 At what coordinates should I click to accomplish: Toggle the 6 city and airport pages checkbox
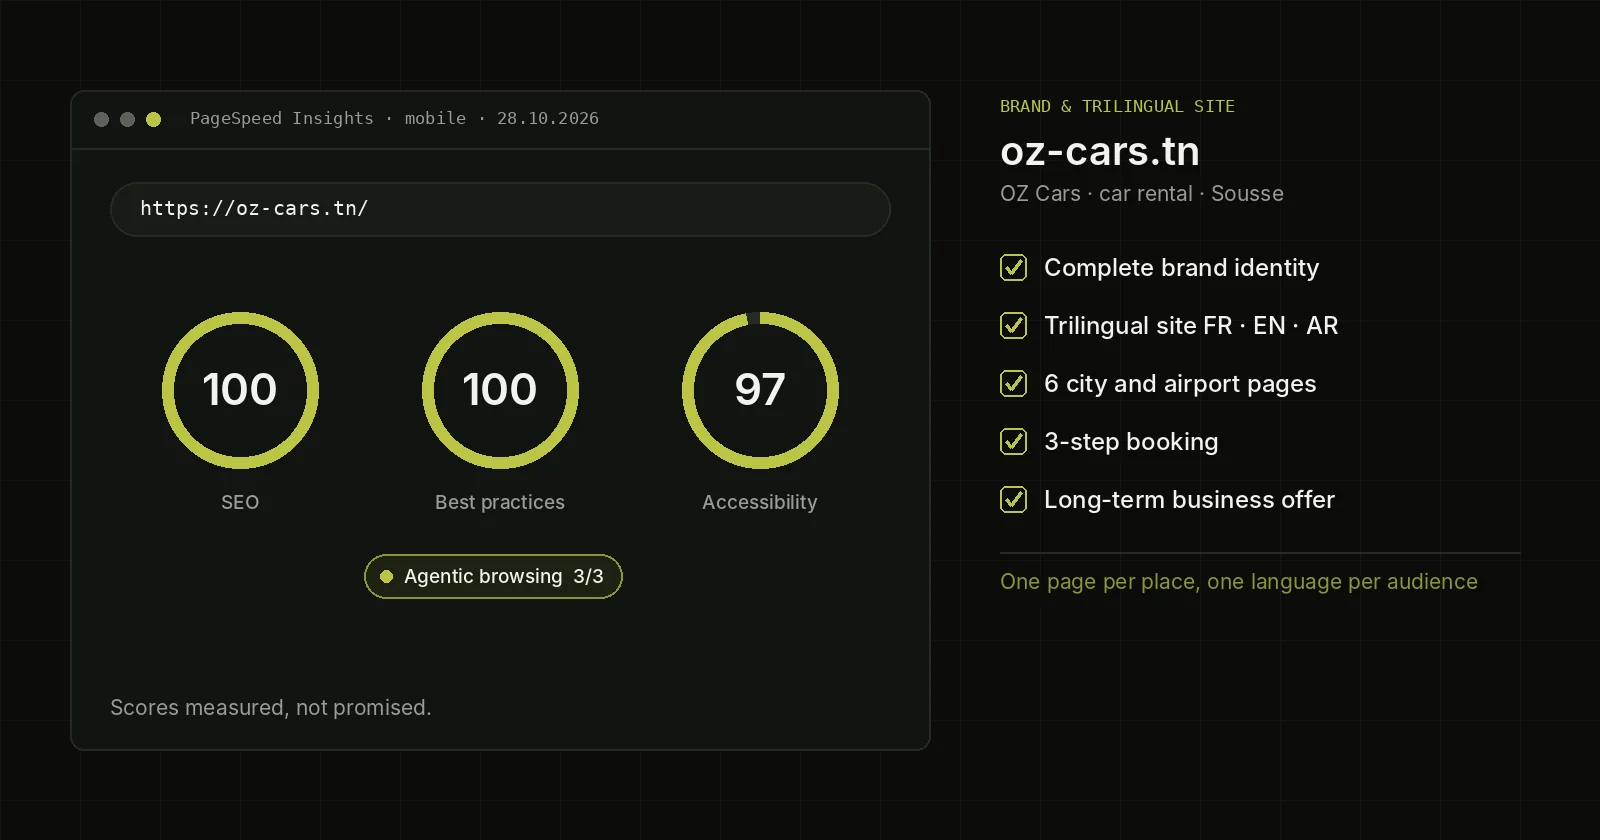(x=1013, y=383)
